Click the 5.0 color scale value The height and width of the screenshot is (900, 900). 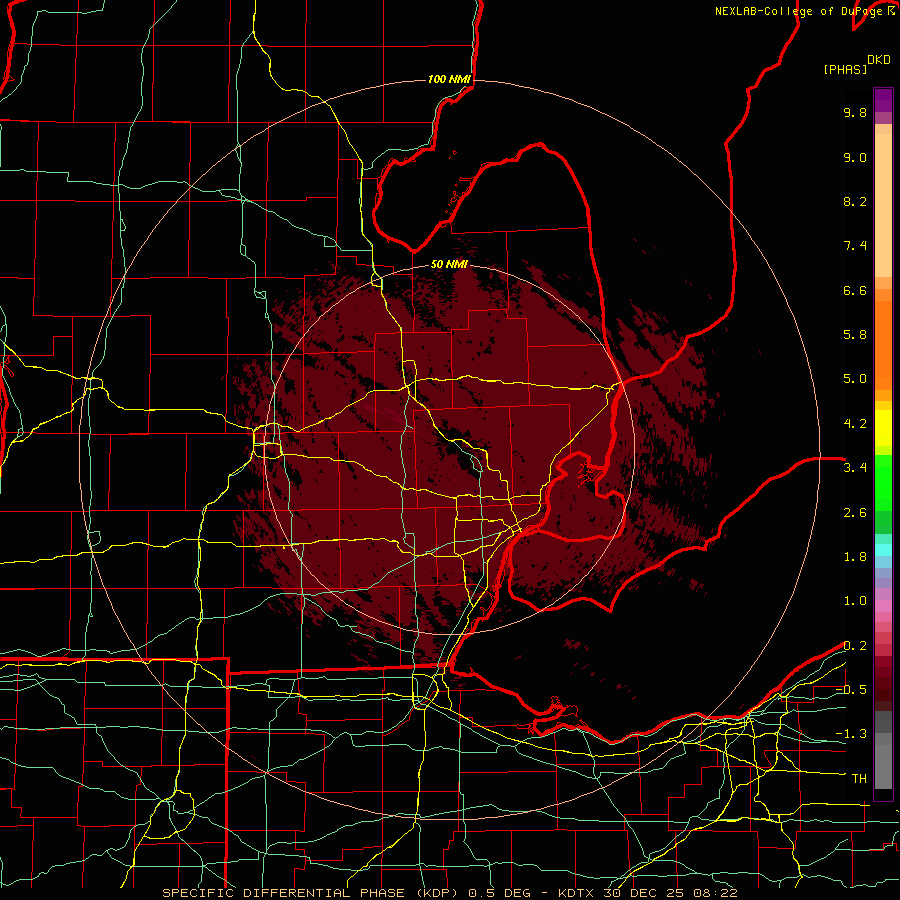click(855, 379)
